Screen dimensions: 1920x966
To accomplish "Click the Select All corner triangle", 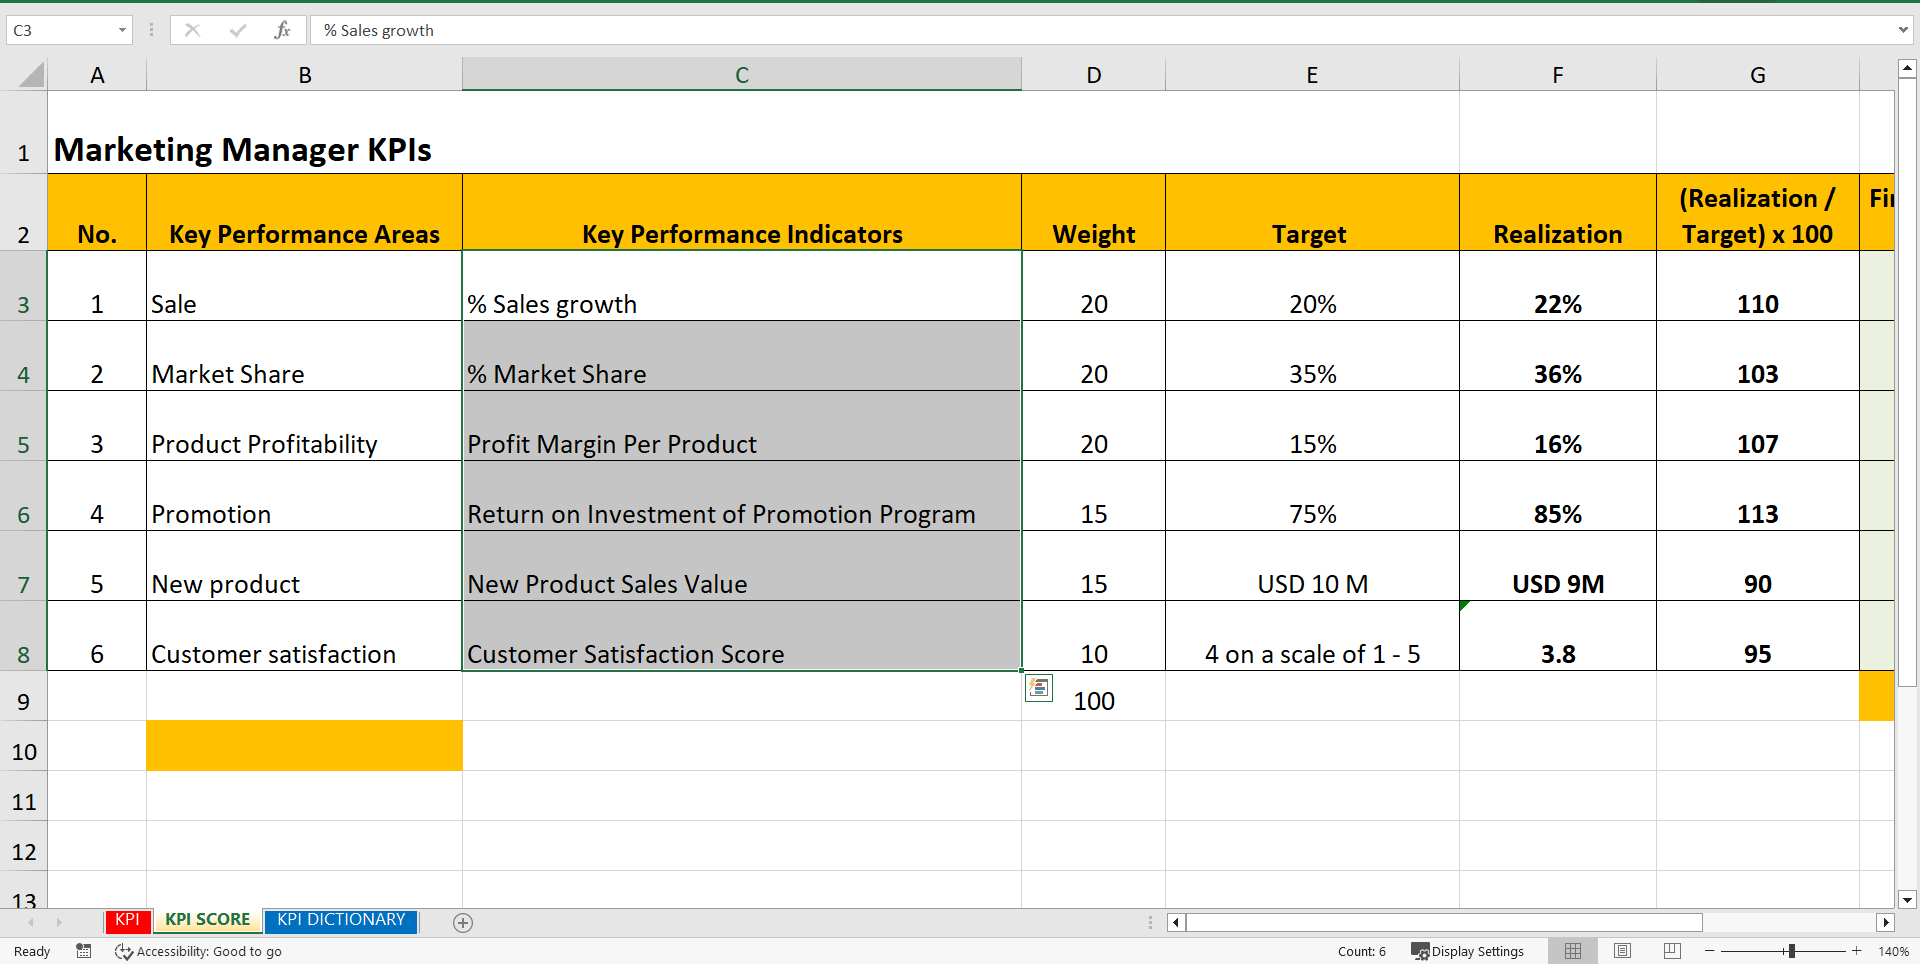I will (x=31, y=75).
